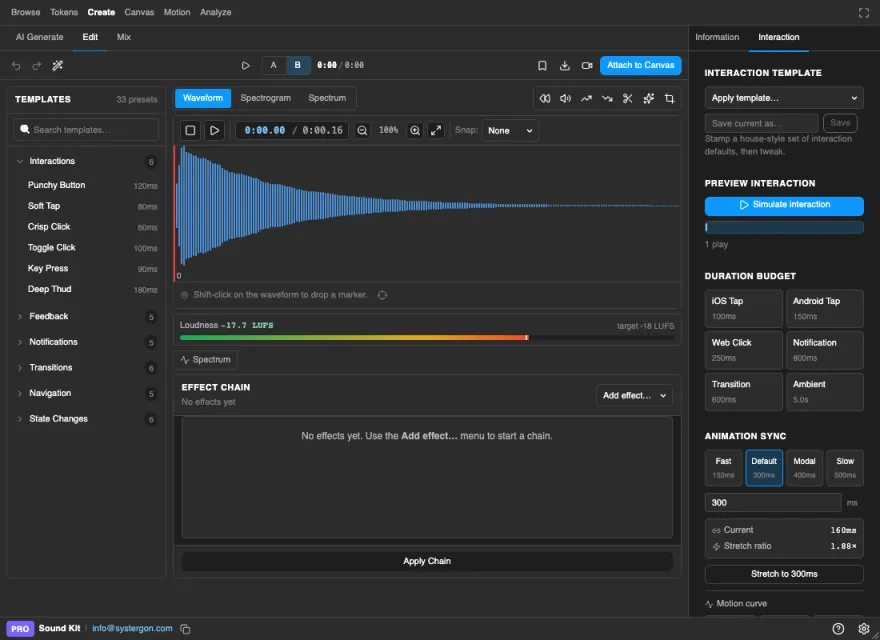
Task: Enter fullscreen using top-right icon
Action: [x=864, y=13]
